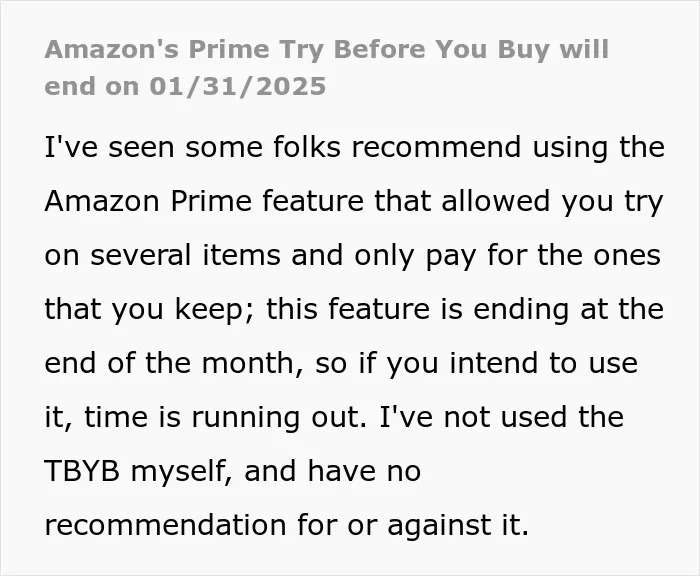The image size is (700, 576).
Task: Click the word "recommend" on the first body line
Action: (x=436, y=147)
